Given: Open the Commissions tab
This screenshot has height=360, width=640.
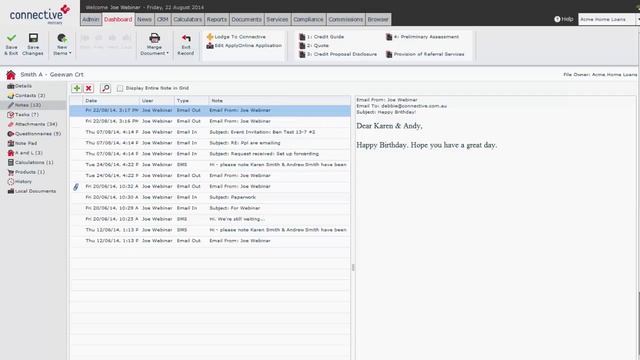Looking at the screenshot, I should (x=346, y=19).
